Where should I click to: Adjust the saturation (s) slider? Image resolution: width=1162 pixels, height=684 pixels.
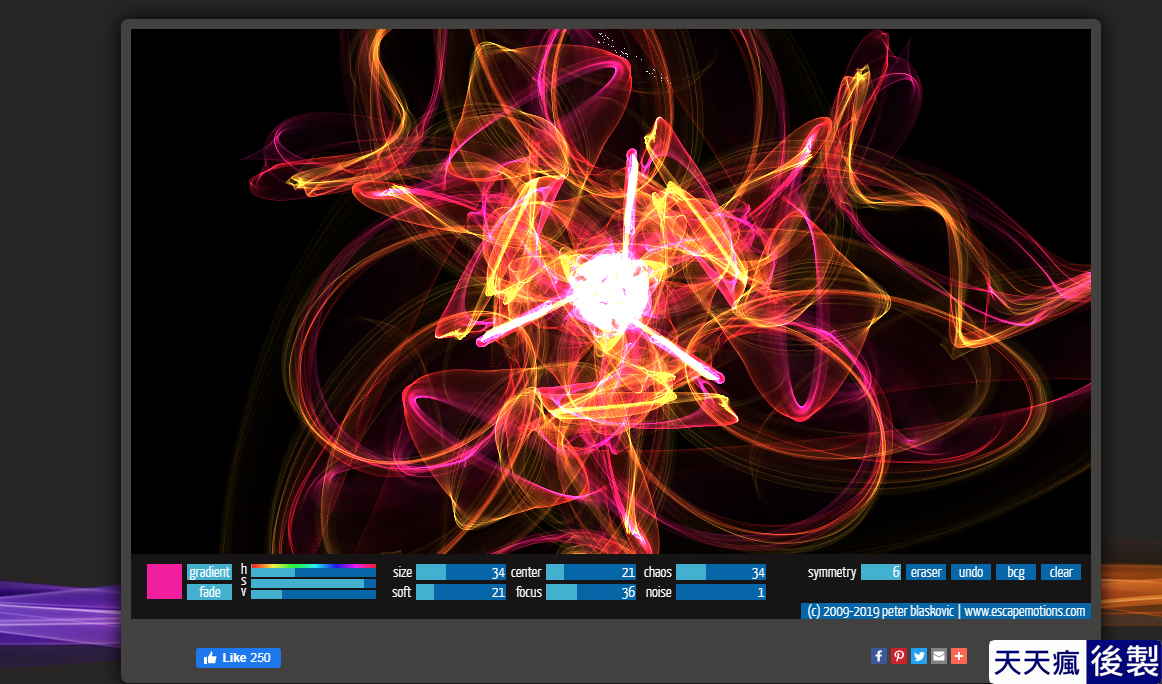313,583
